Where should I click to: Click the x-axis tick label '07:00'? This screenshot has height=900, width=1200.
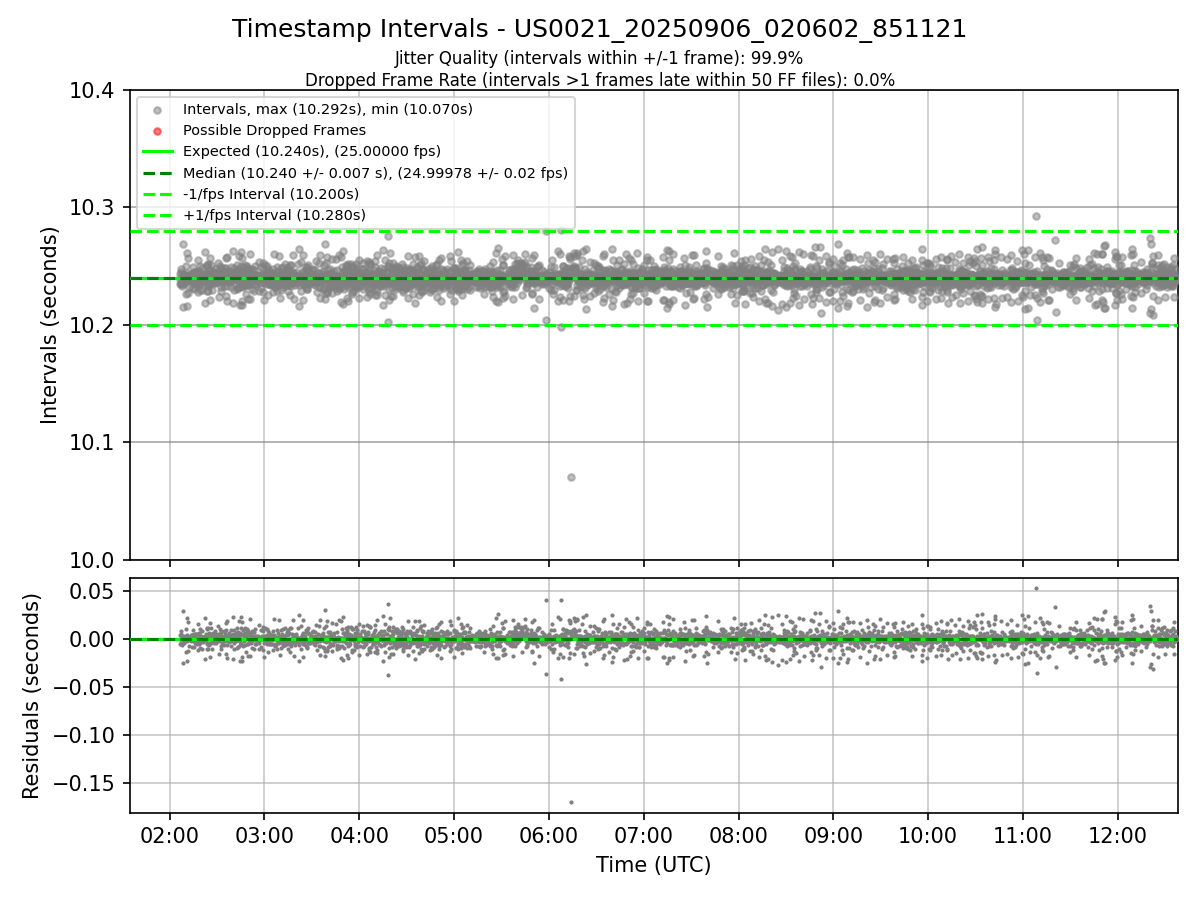coord(643,835)
